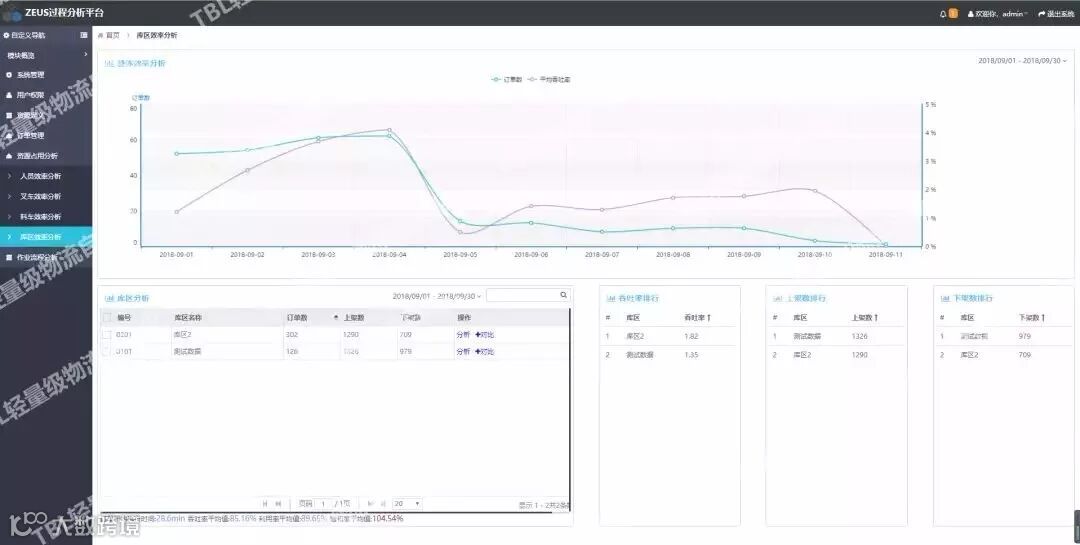
Task: Click the chart icon beside 下架数排行 title
Action: (945, 298)
